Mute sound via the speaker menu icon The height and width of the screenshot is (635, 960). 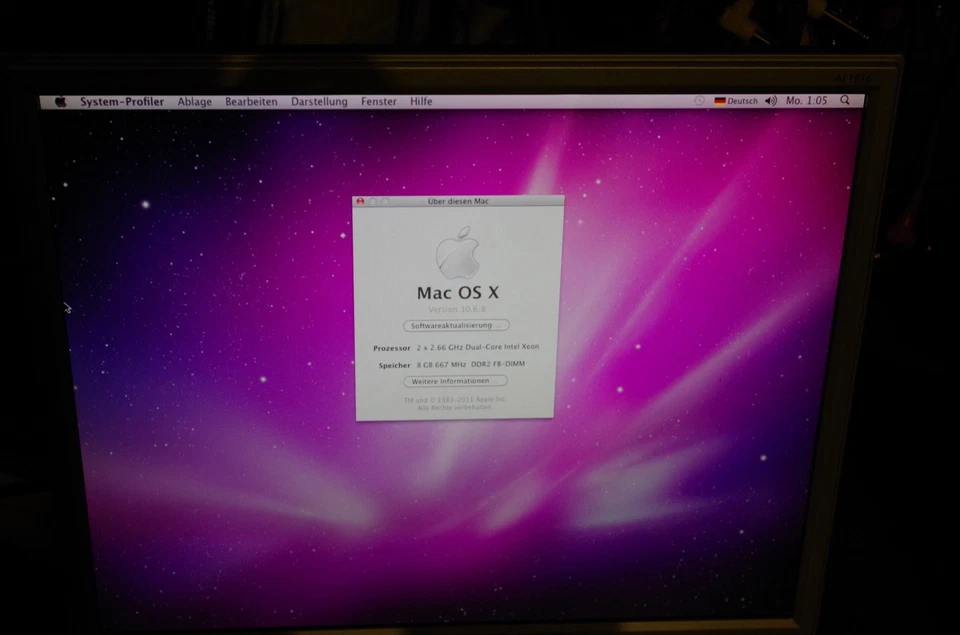[770, 101]
